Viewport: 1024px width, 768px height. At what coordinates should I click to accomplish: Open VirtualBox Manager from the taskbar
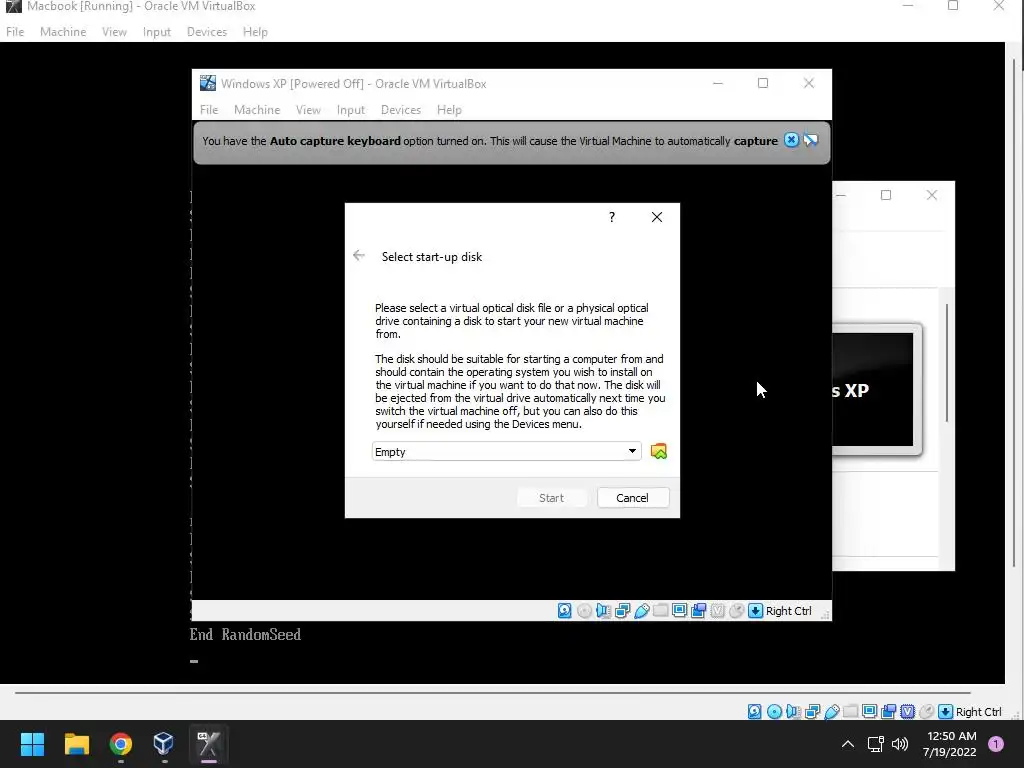click(163, 744)
